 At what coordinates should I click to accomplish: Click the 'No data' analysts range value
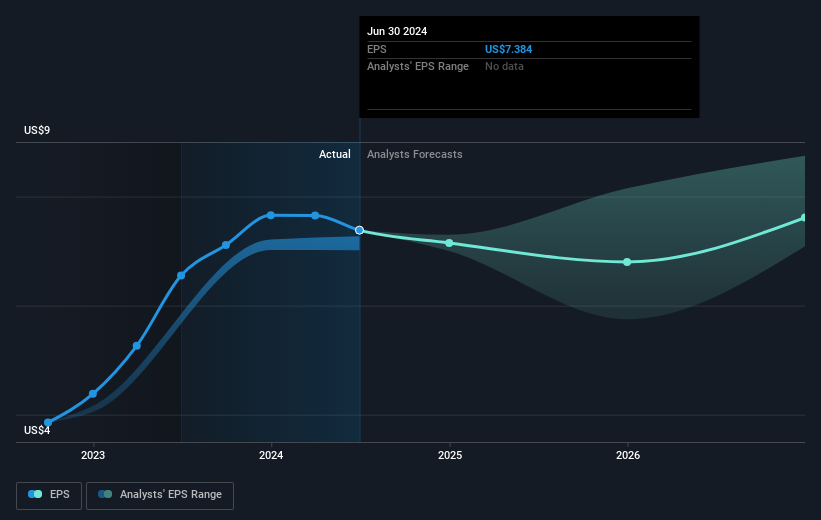[504, 67]
